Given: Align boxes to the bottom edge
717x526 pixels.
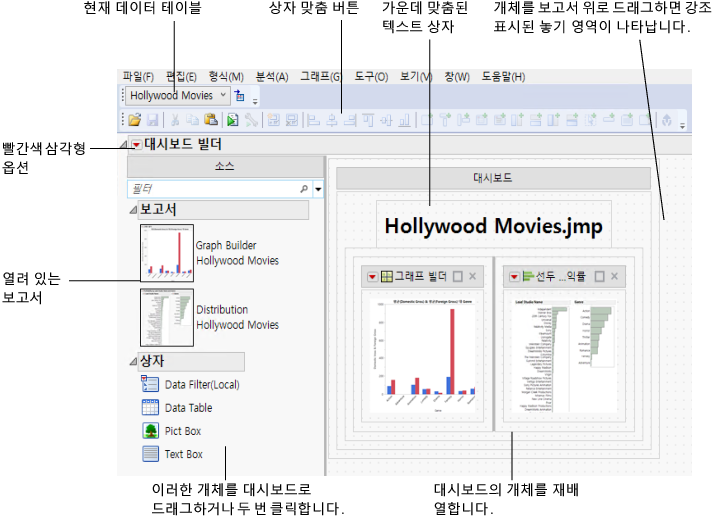Looking at the screenshot, I should click(404, 120).
